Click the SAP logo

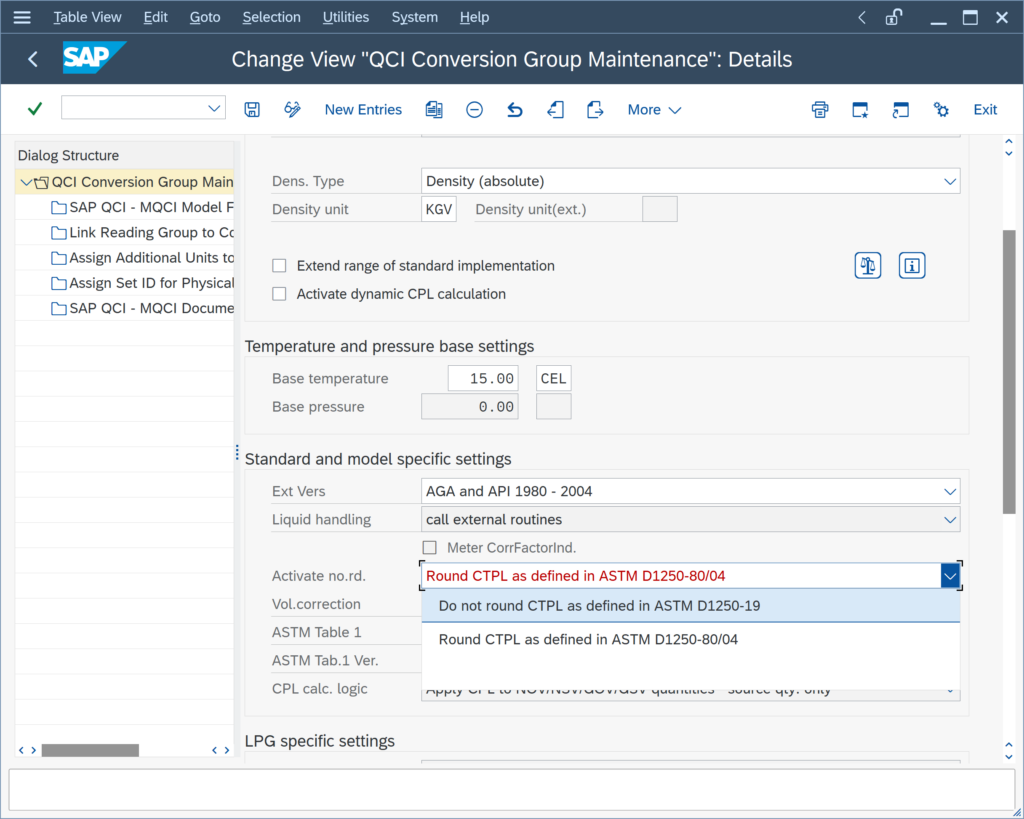pos(93,58)
